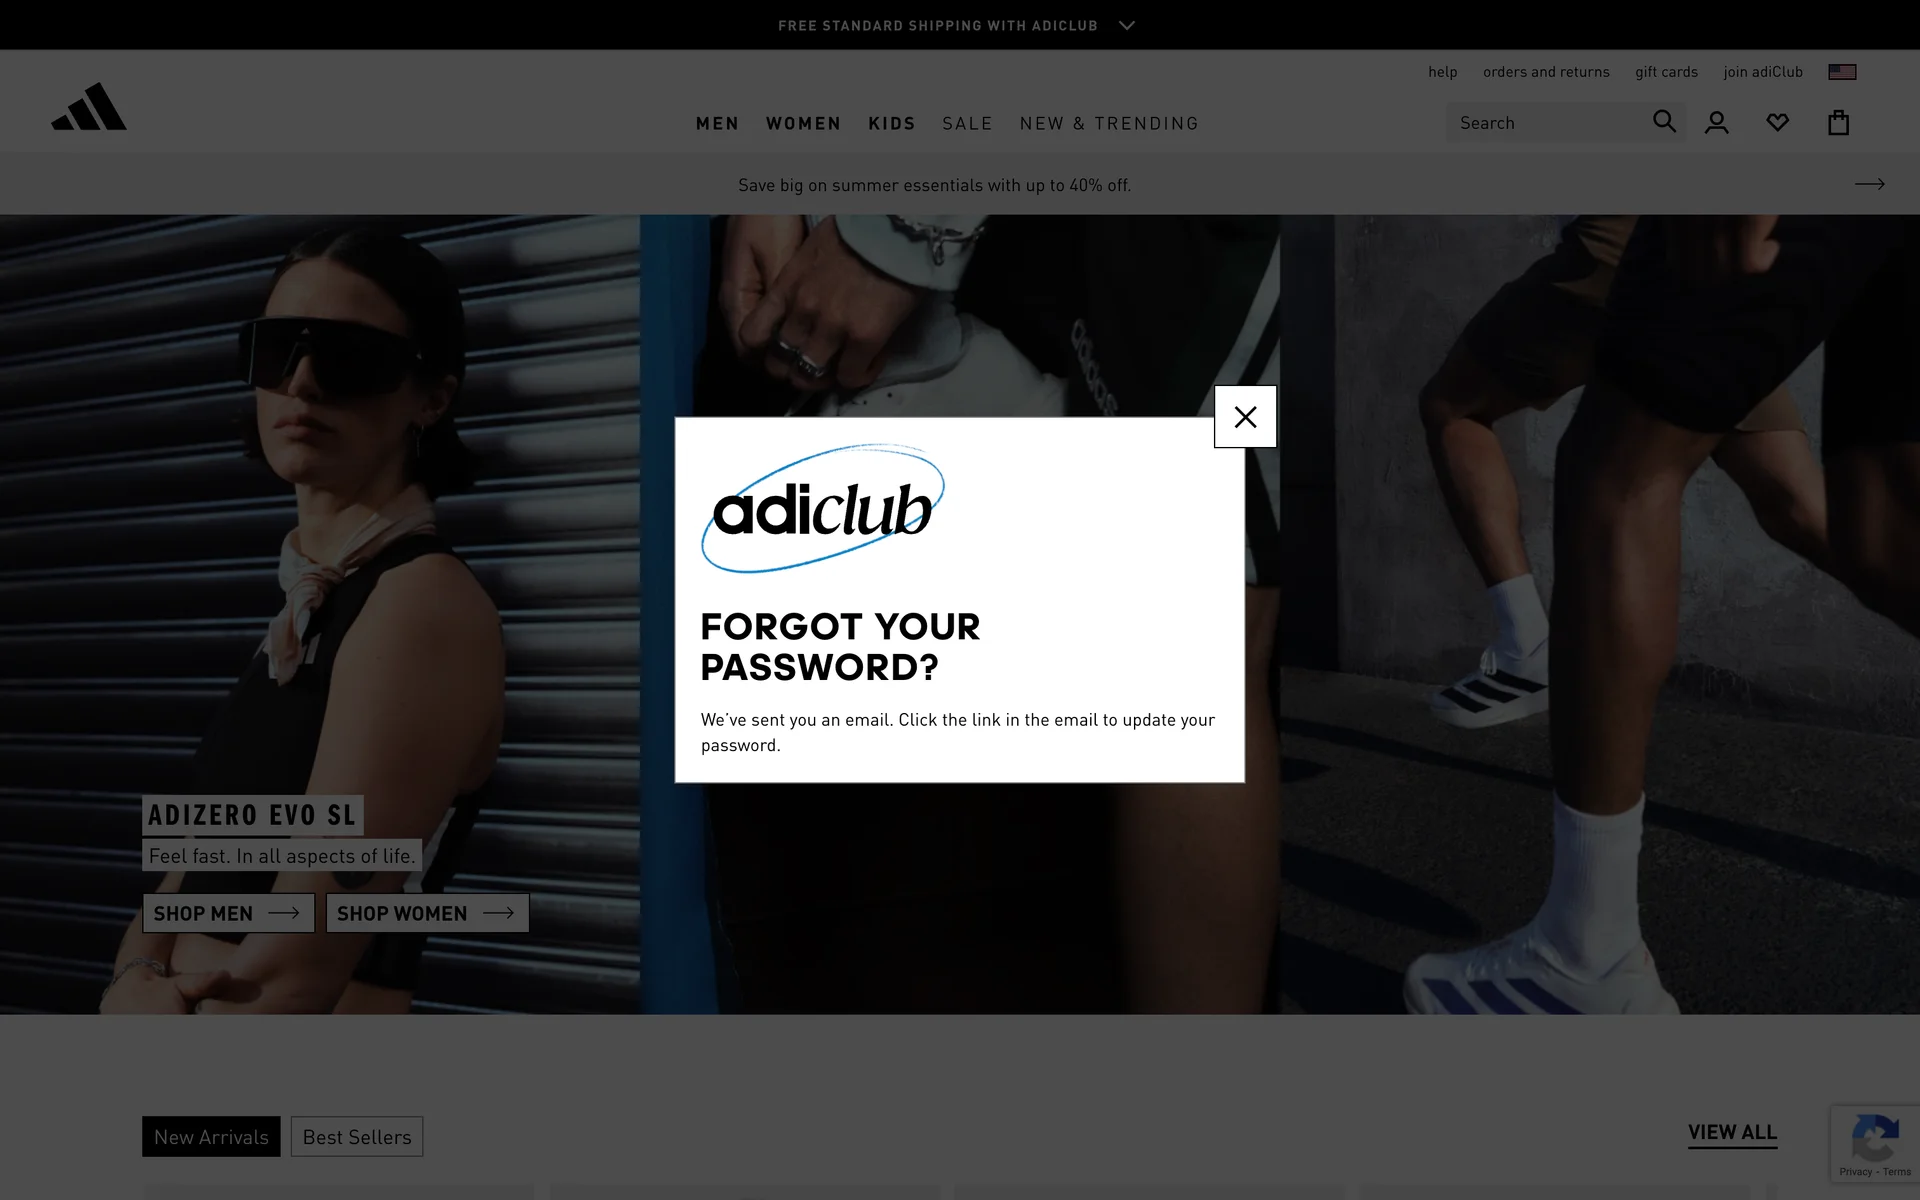Click the SHOP WOMEN button

(427, 913)
